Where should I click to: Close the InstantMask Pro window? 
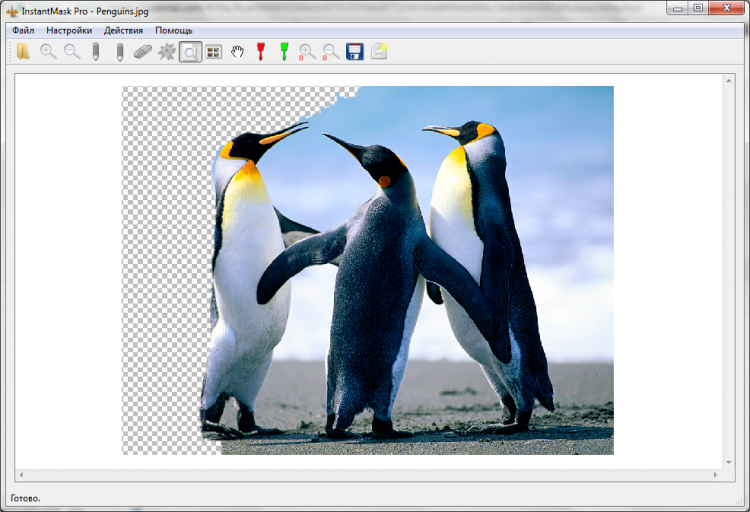pos(727,8)
